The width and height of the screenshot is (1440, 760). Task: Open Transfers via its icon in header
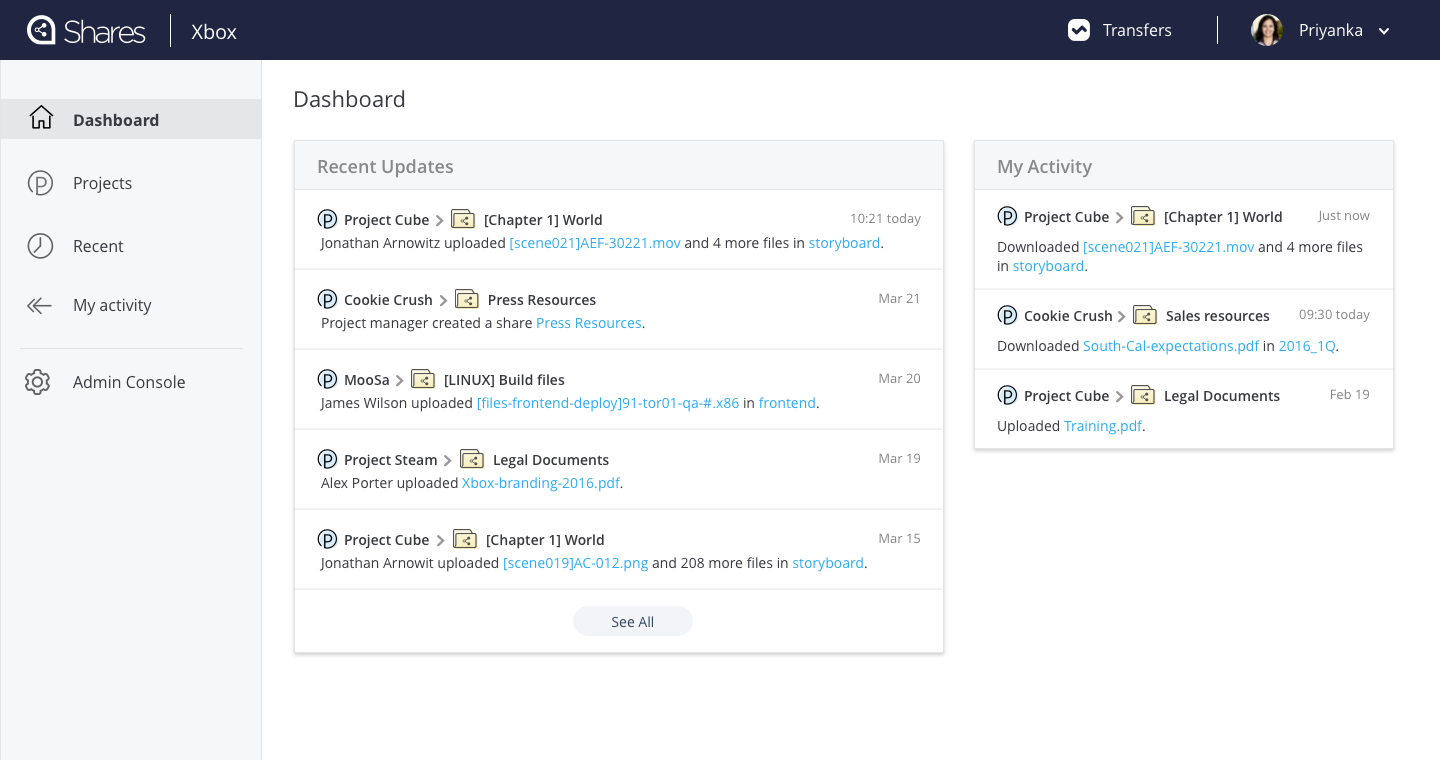1078,30
